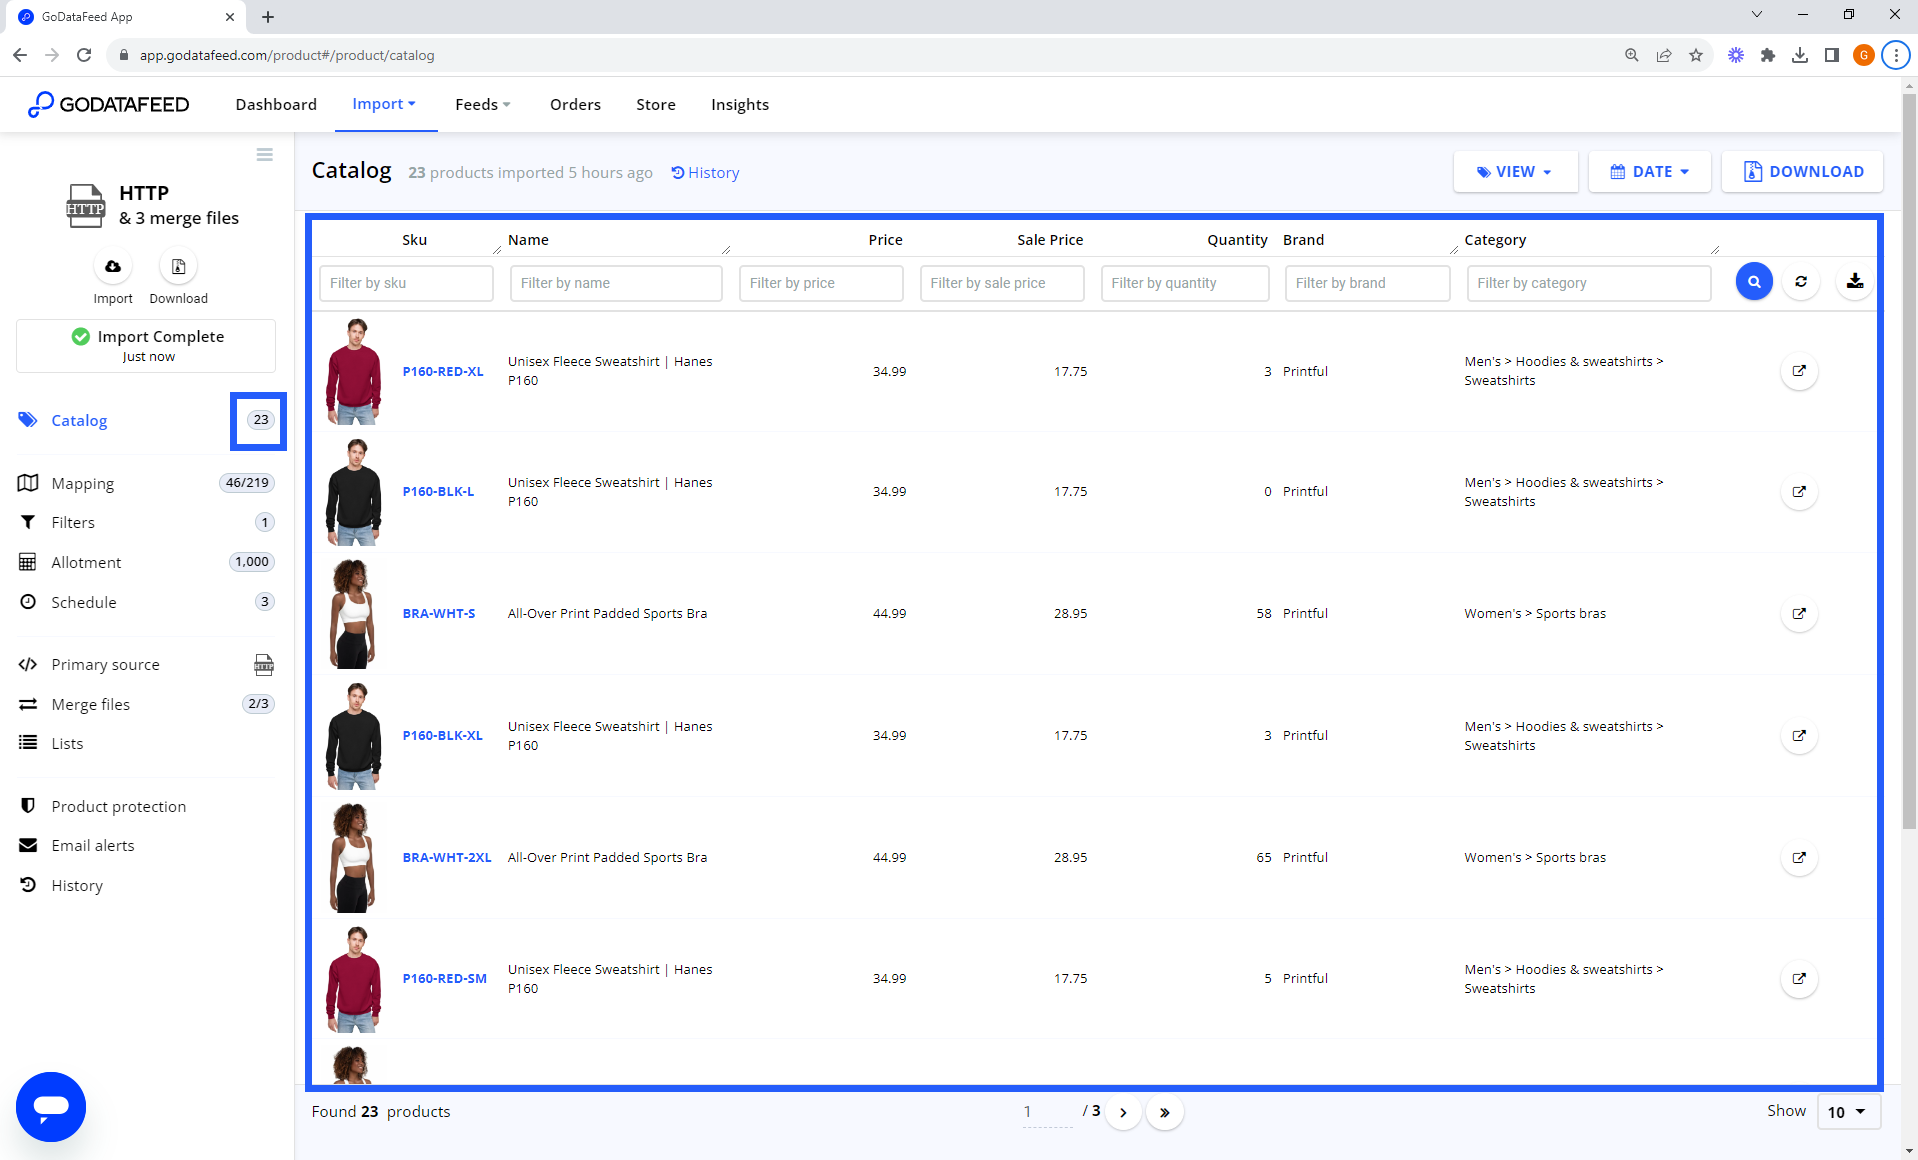Open the VIEW dropdown

(1515, 172)
